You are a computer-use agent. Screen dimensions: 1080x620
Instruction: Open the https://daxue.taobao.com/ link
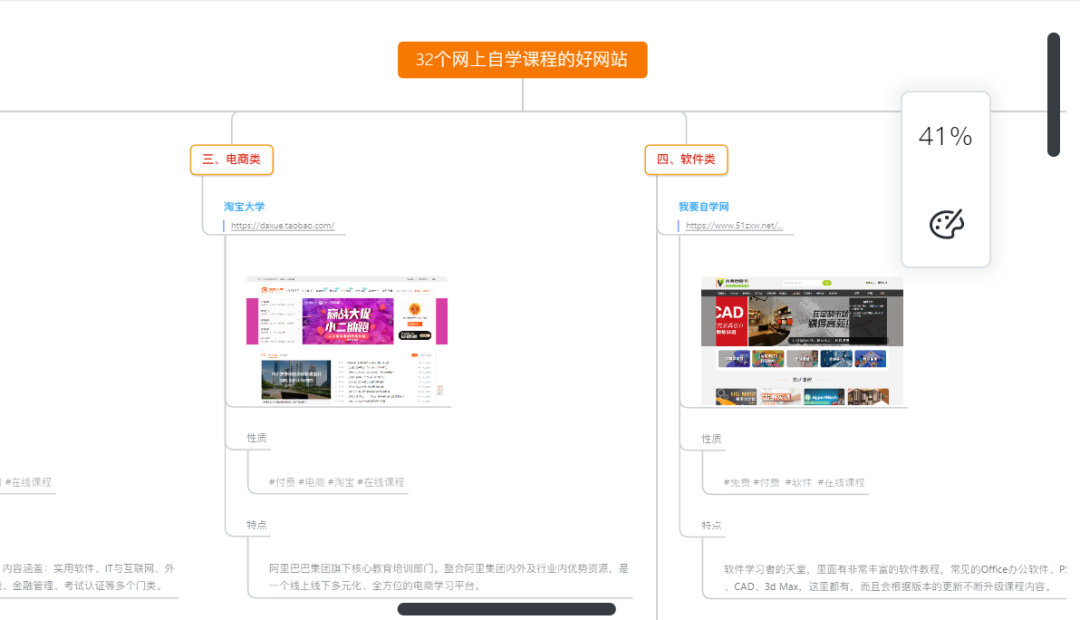282,225
